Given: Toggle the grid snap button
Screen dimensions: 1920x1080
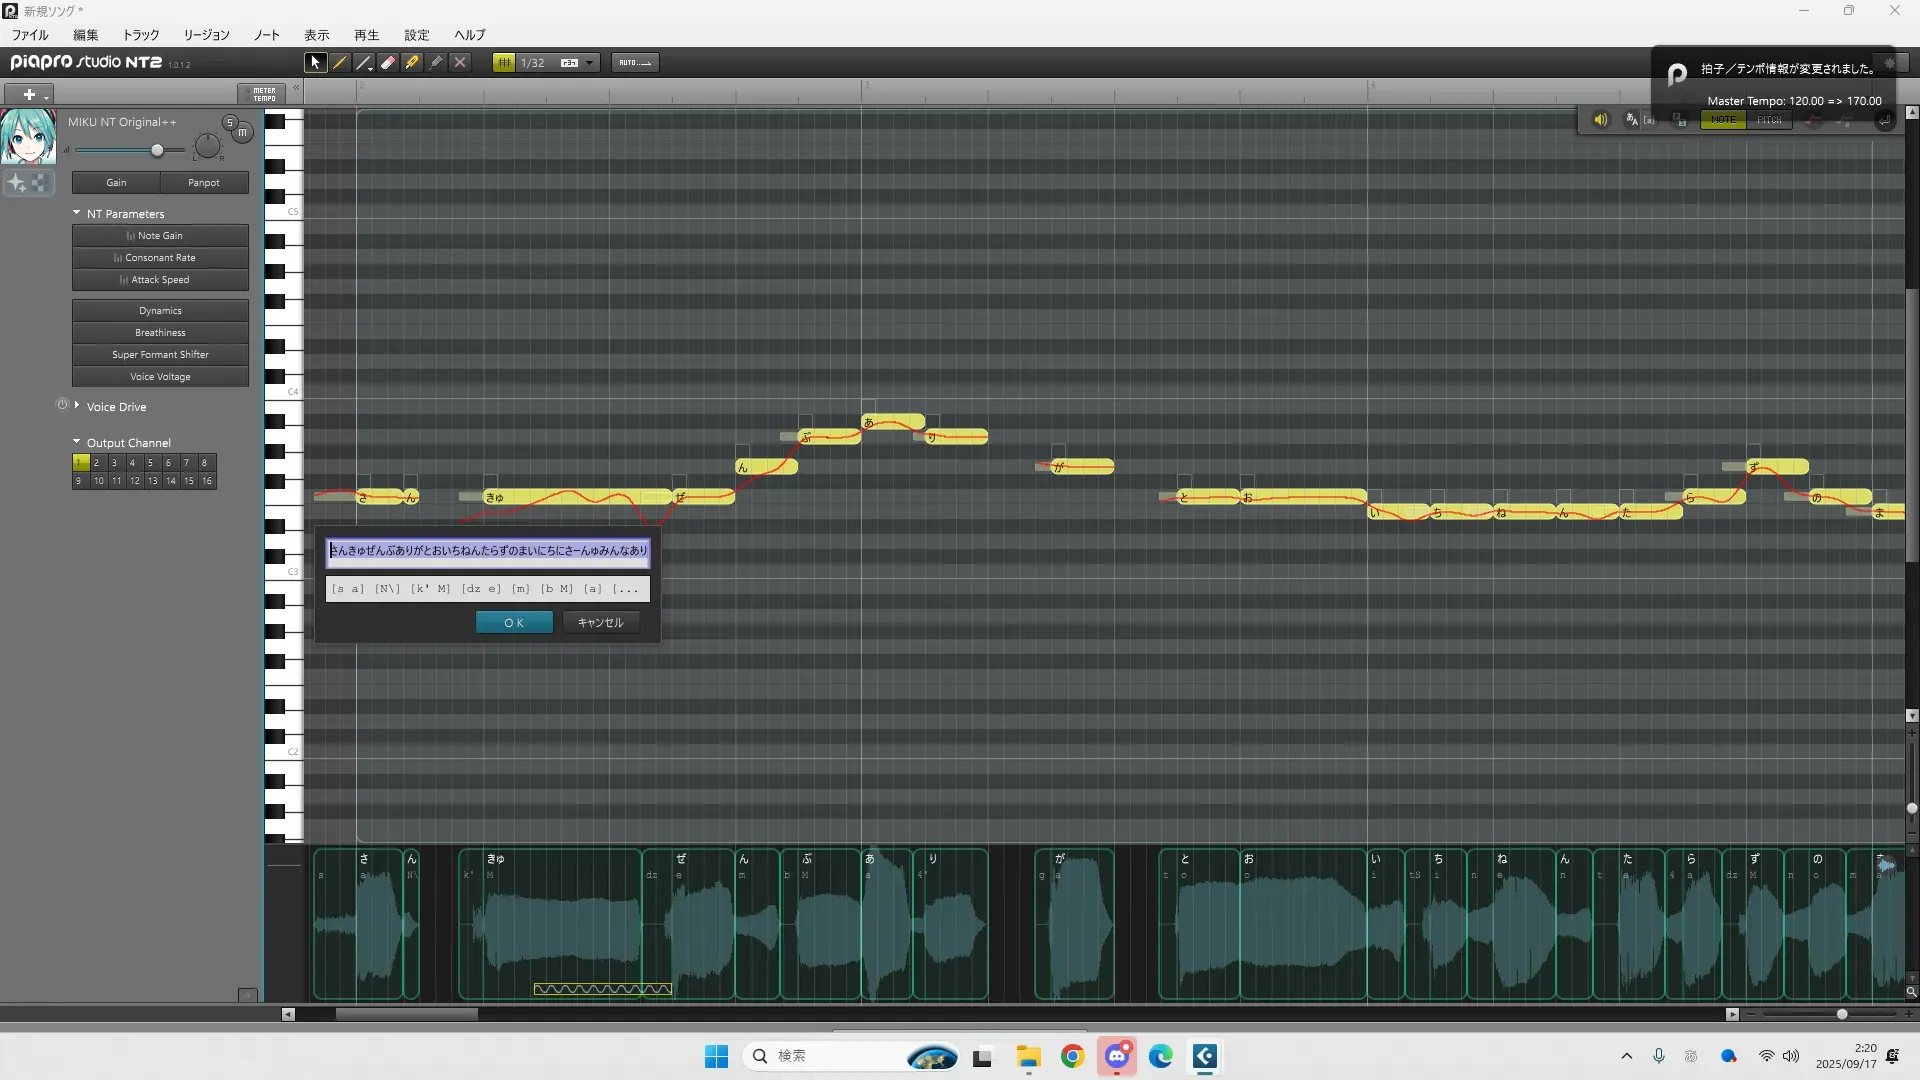Looking at the screenshot, I should (x=504, y=62).
